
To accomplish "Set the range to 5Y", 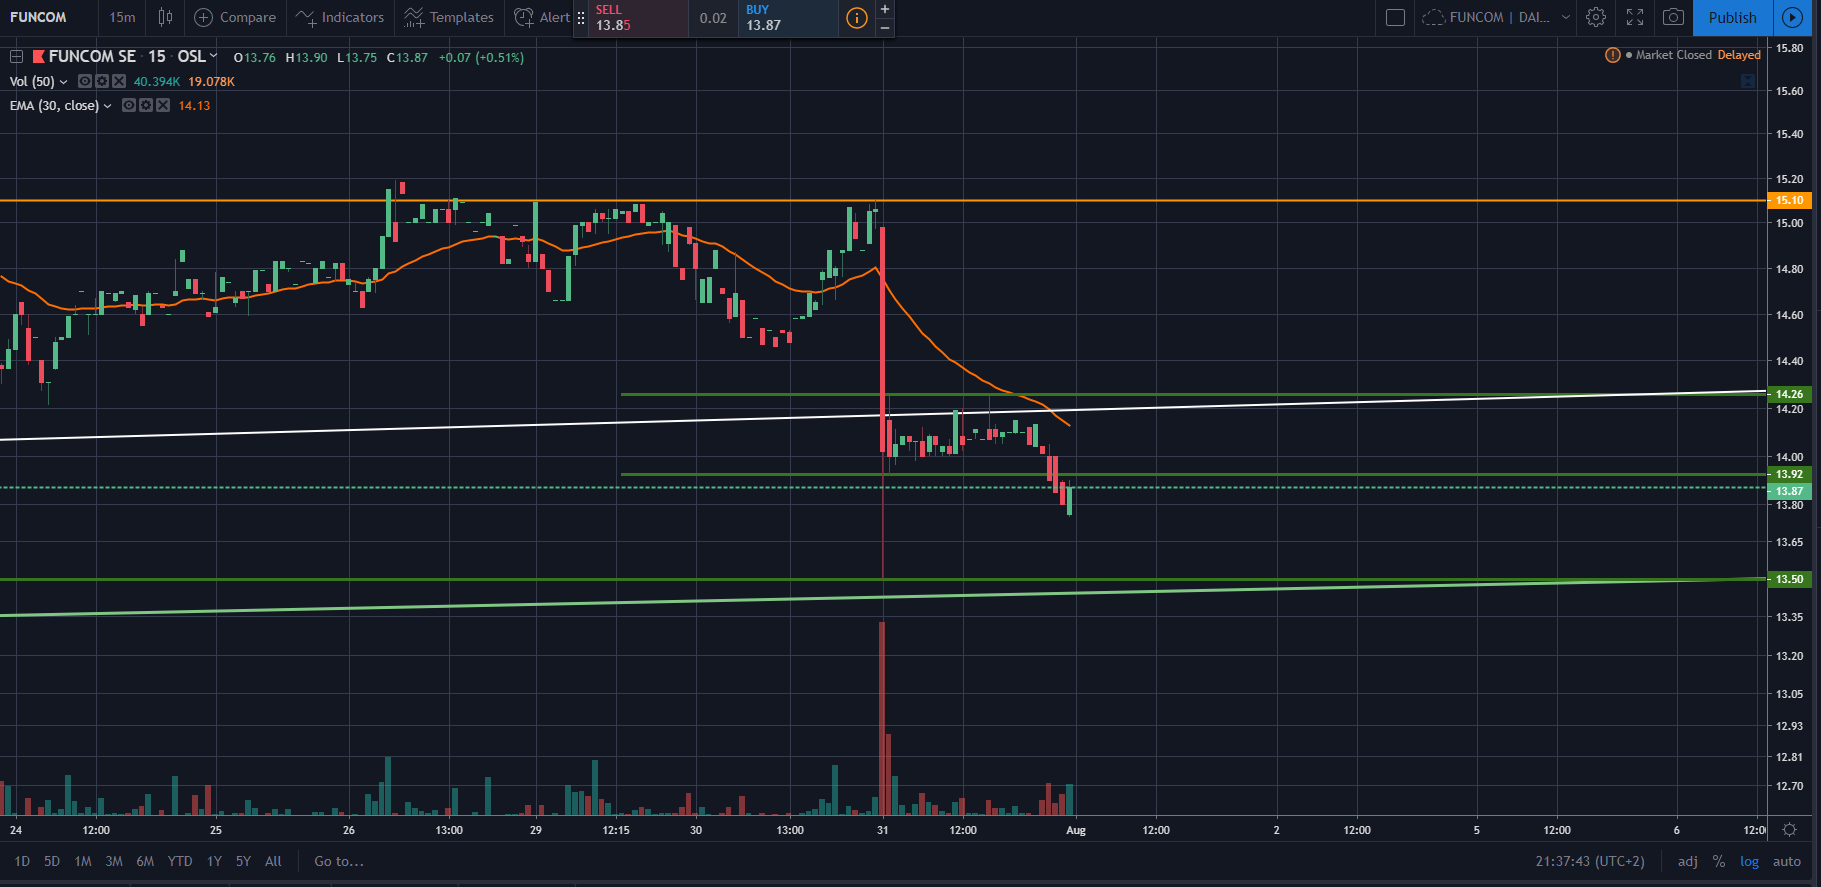I will [x=243, y=861].
